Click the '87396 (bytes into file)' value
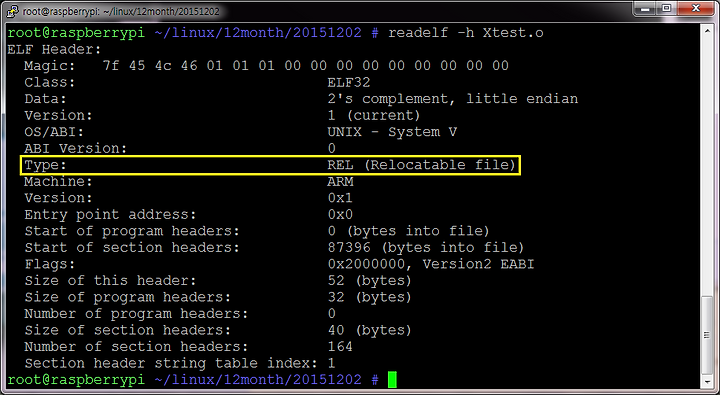 (x=426, y=248)
